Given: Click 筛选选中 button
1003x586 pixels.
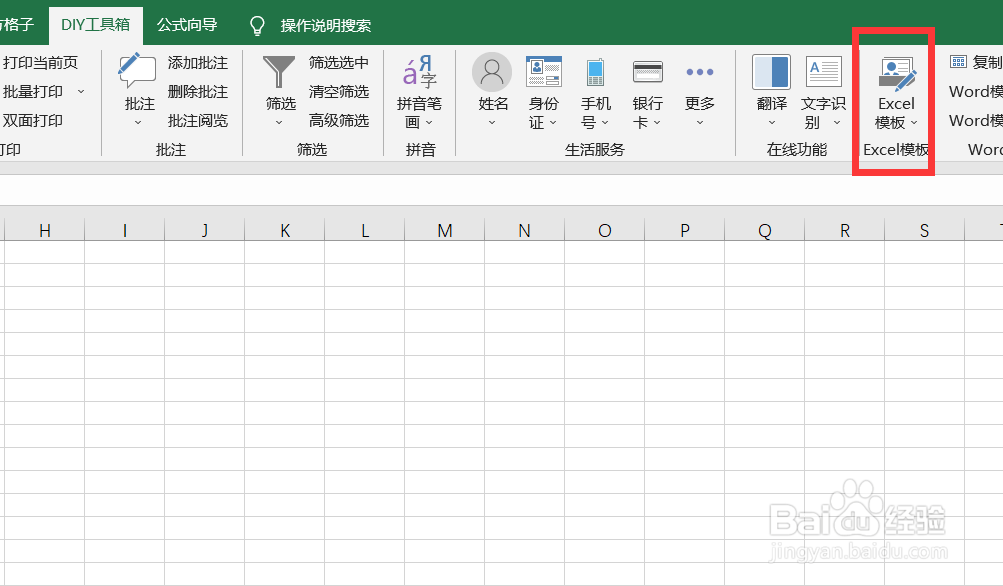Looking at the screenshot, I should (x=339, y=63).
